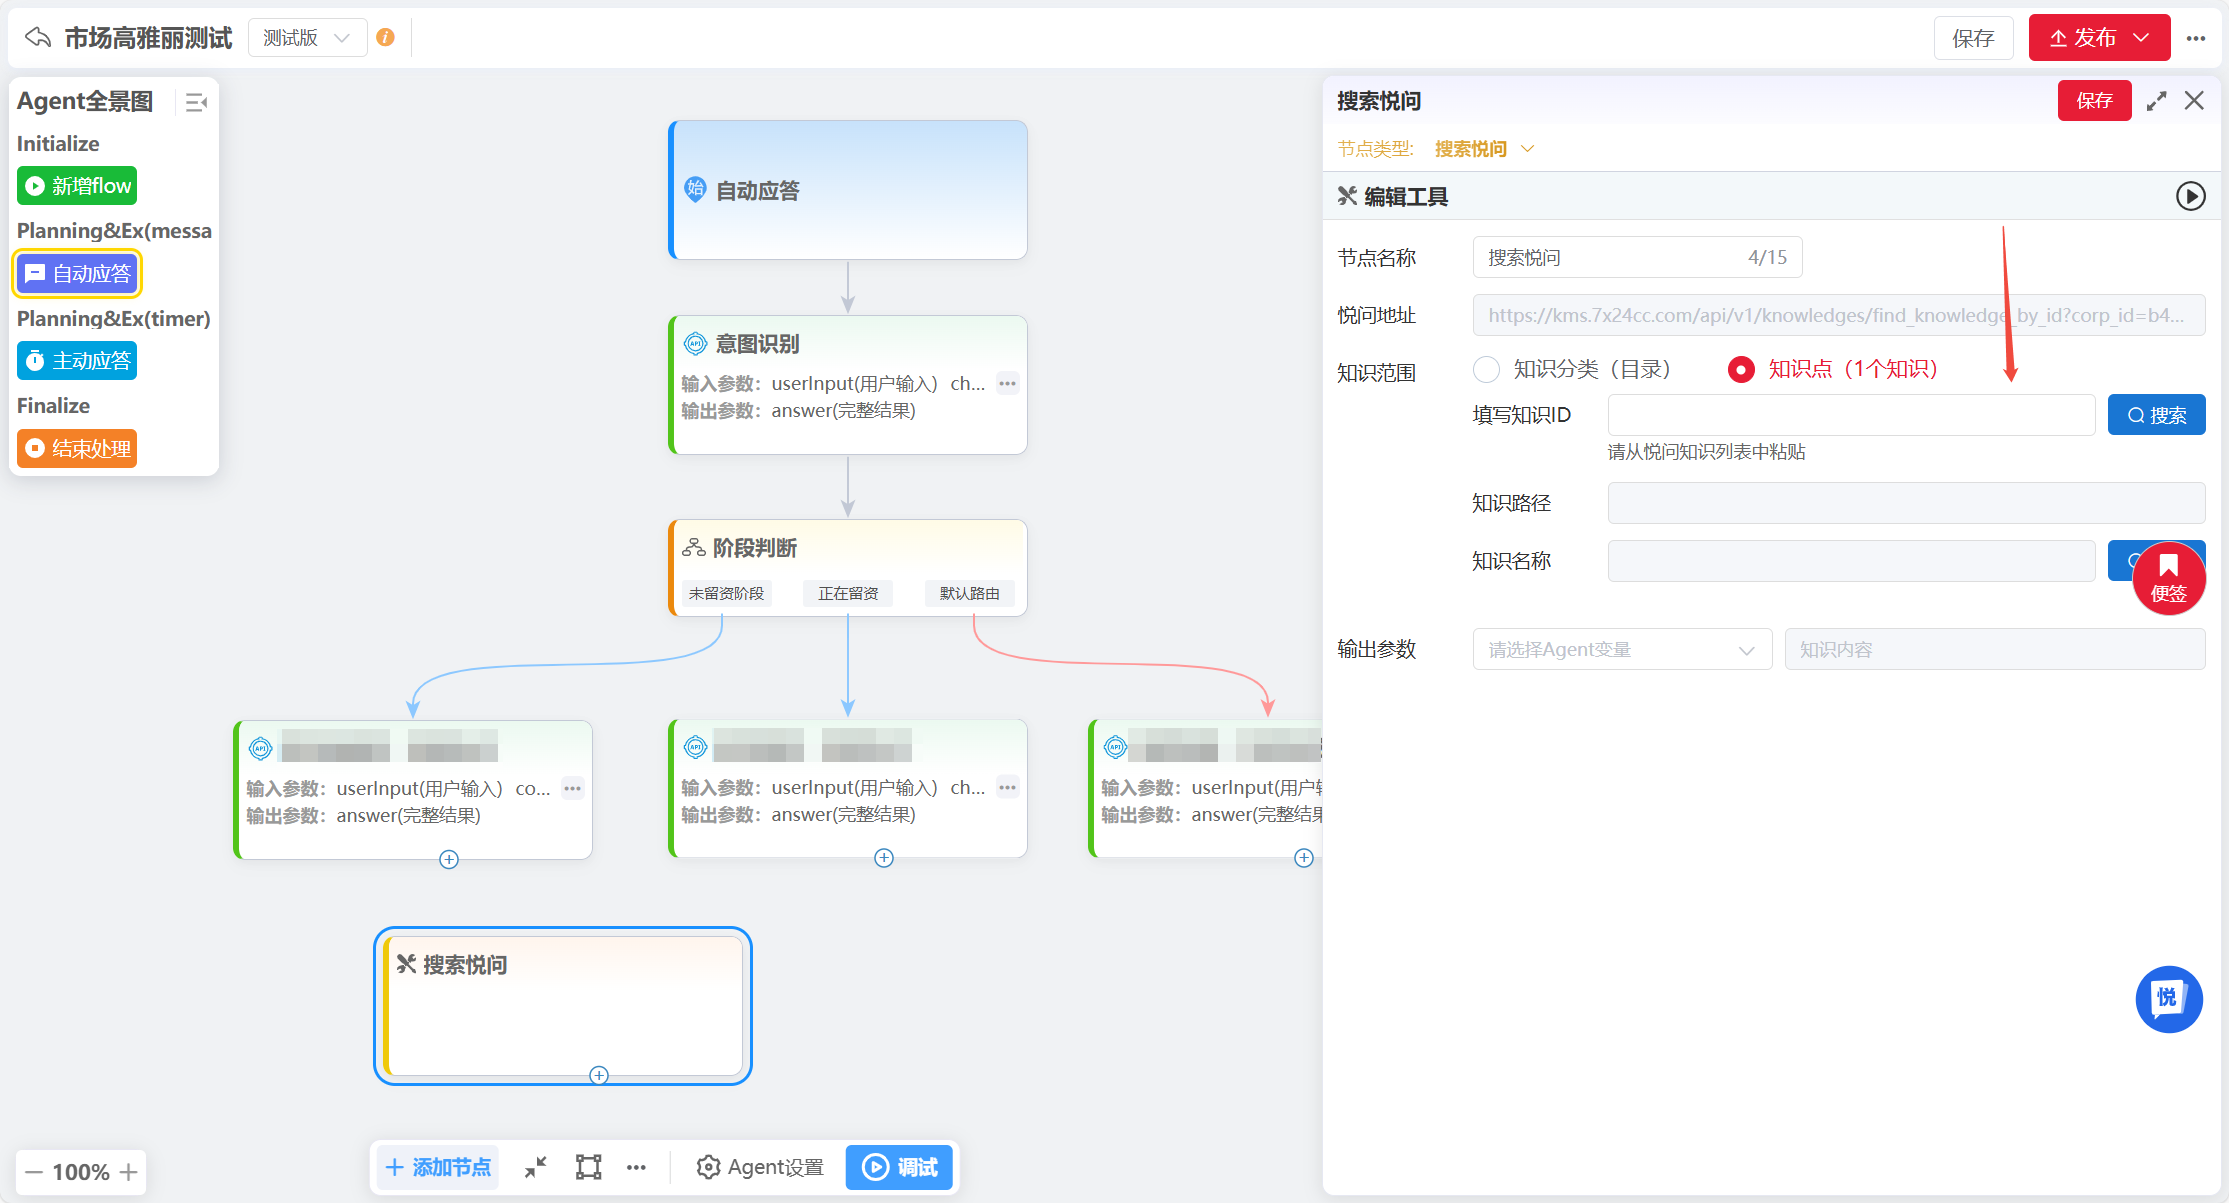Select 结束处理 in the sidebar

pos(78,449)
